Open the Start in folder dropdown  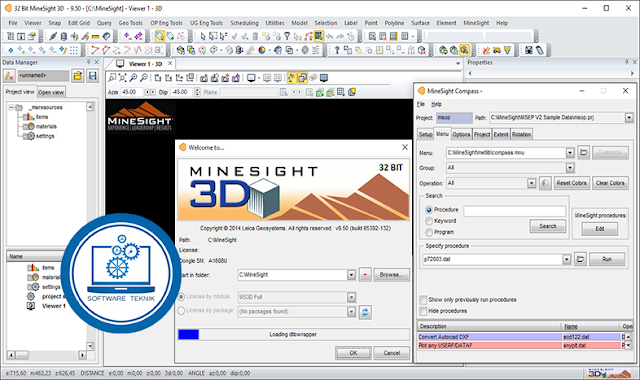click(x=351, y=275)
